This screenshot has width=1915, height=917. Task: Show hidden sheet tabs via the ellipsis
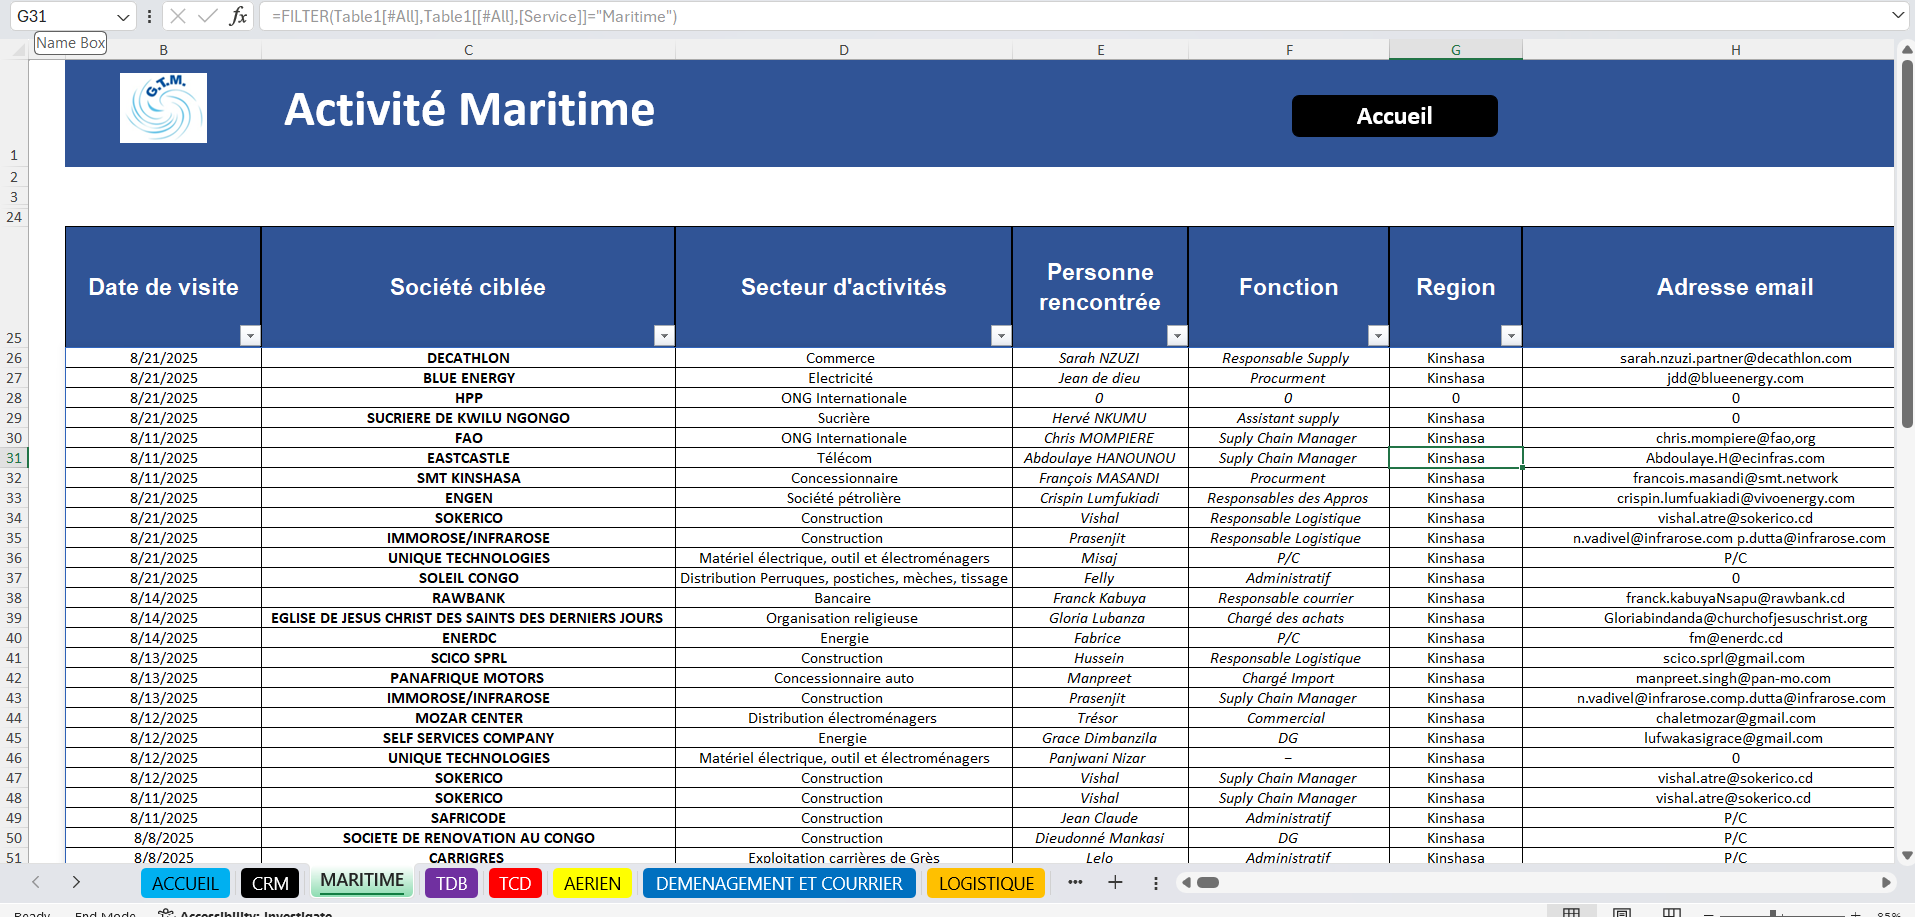coord(1075,882)
